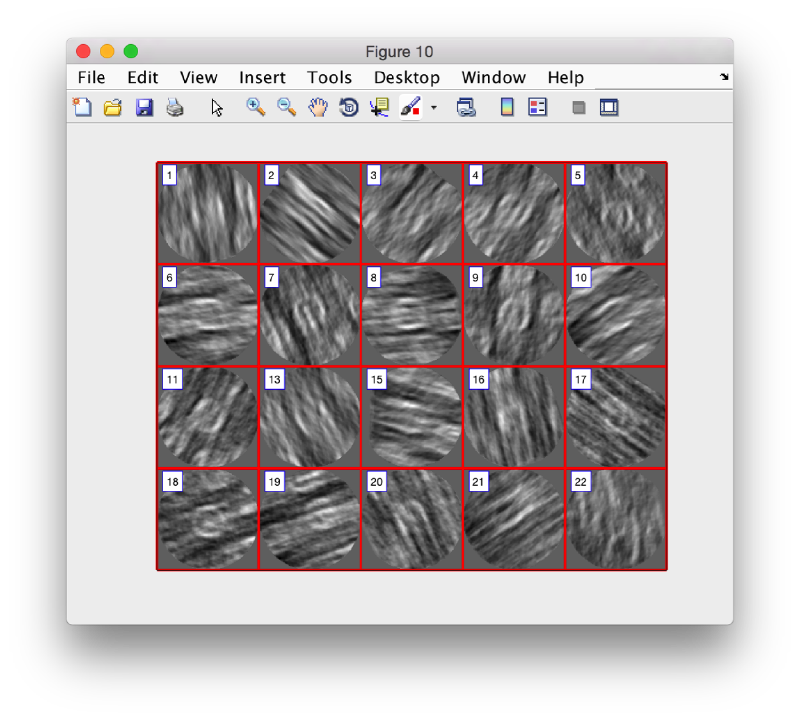The image size is (800, 720).
Task: Collapse the toolbar using the corner dock arrow
Action: point(724,77)
